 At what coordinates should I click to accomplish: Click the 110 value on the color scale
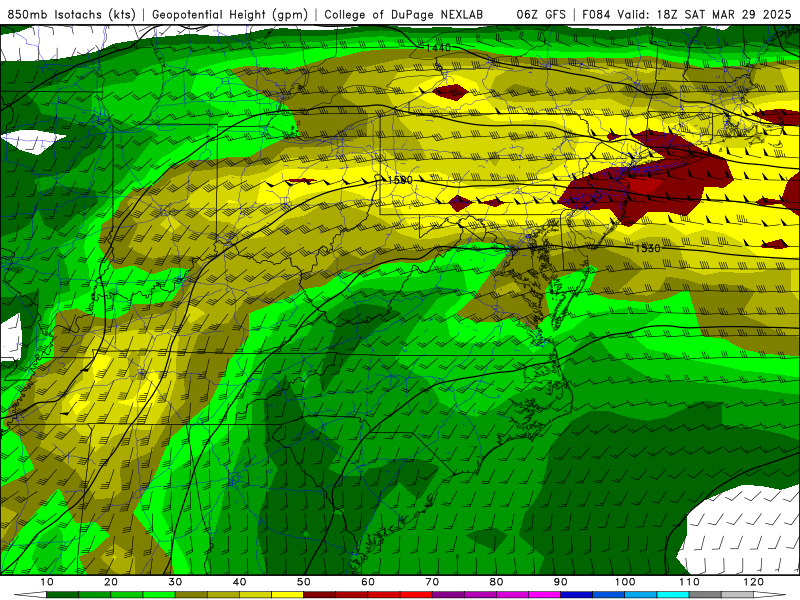689,582
